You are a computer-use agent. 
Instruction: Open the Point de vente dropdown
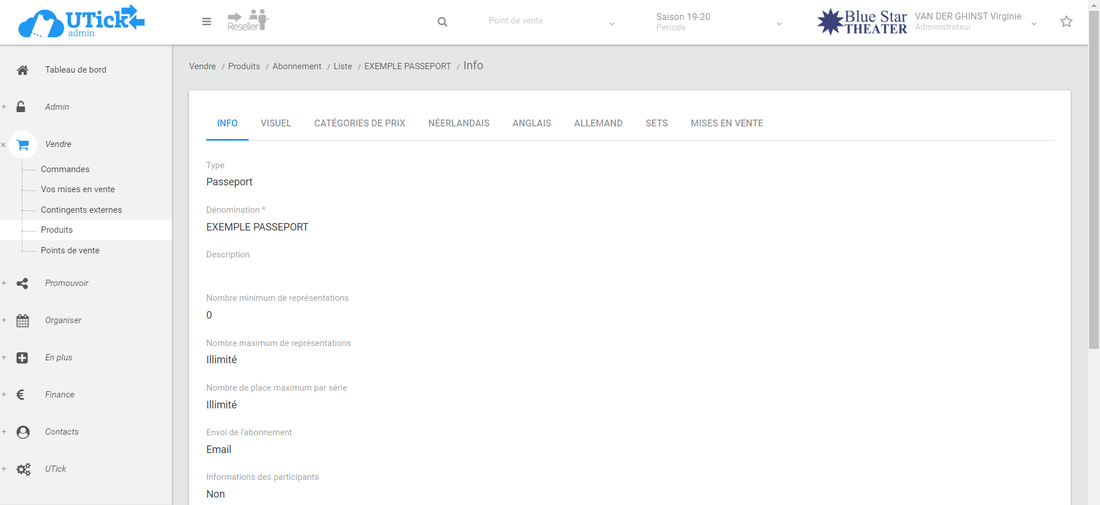pyautogui.click(x=551, y=22)
